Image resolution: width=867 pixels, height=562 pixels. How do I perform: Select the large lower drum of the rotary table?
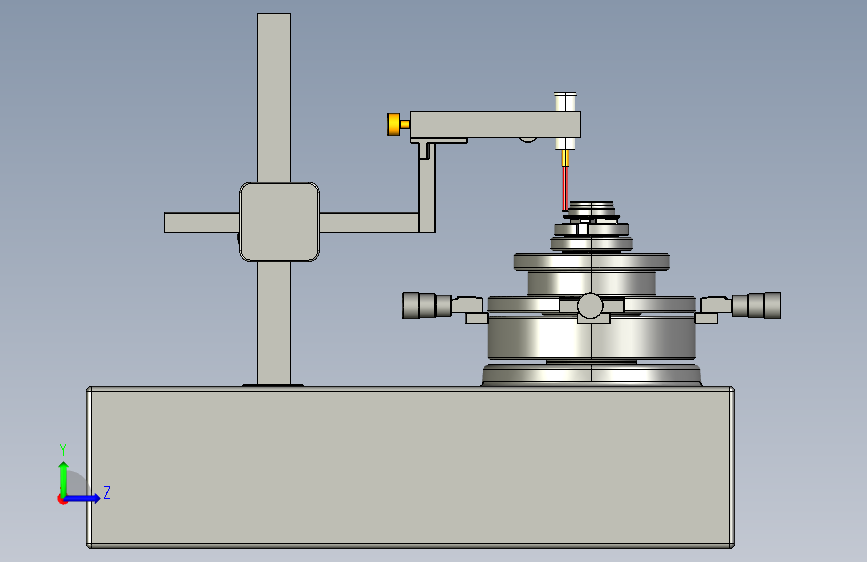pyautogui.click(x=592, y=337)
